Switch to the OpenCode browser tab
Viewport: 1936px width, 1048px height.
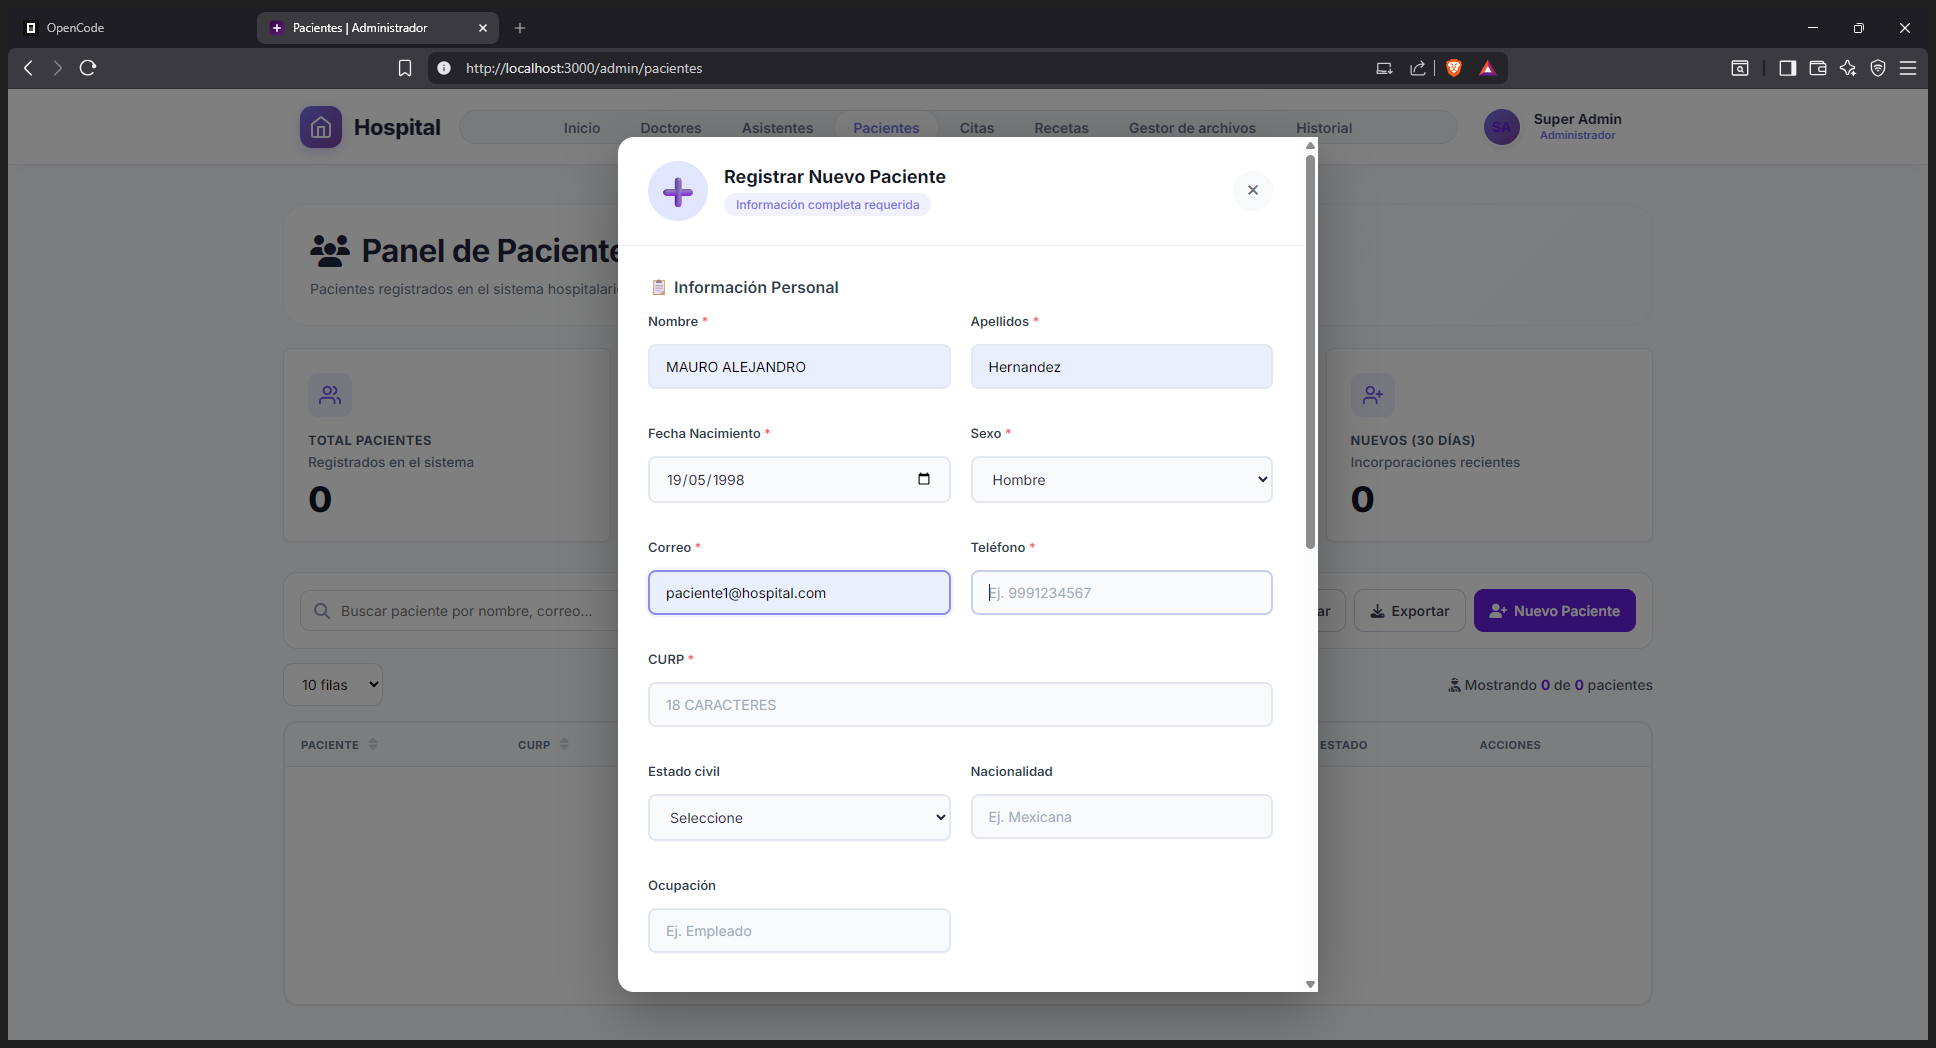(130, 28)
